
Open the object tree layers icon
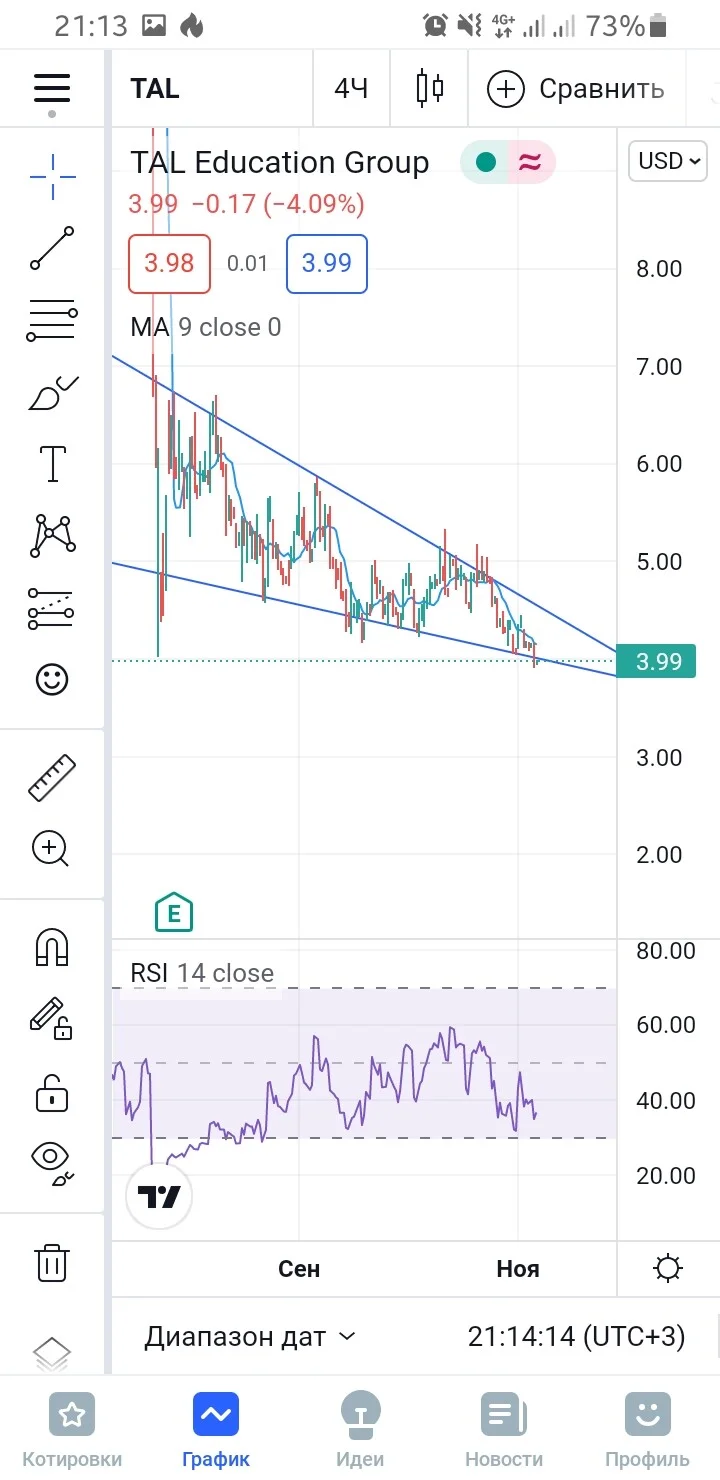tap(52, 1355)
